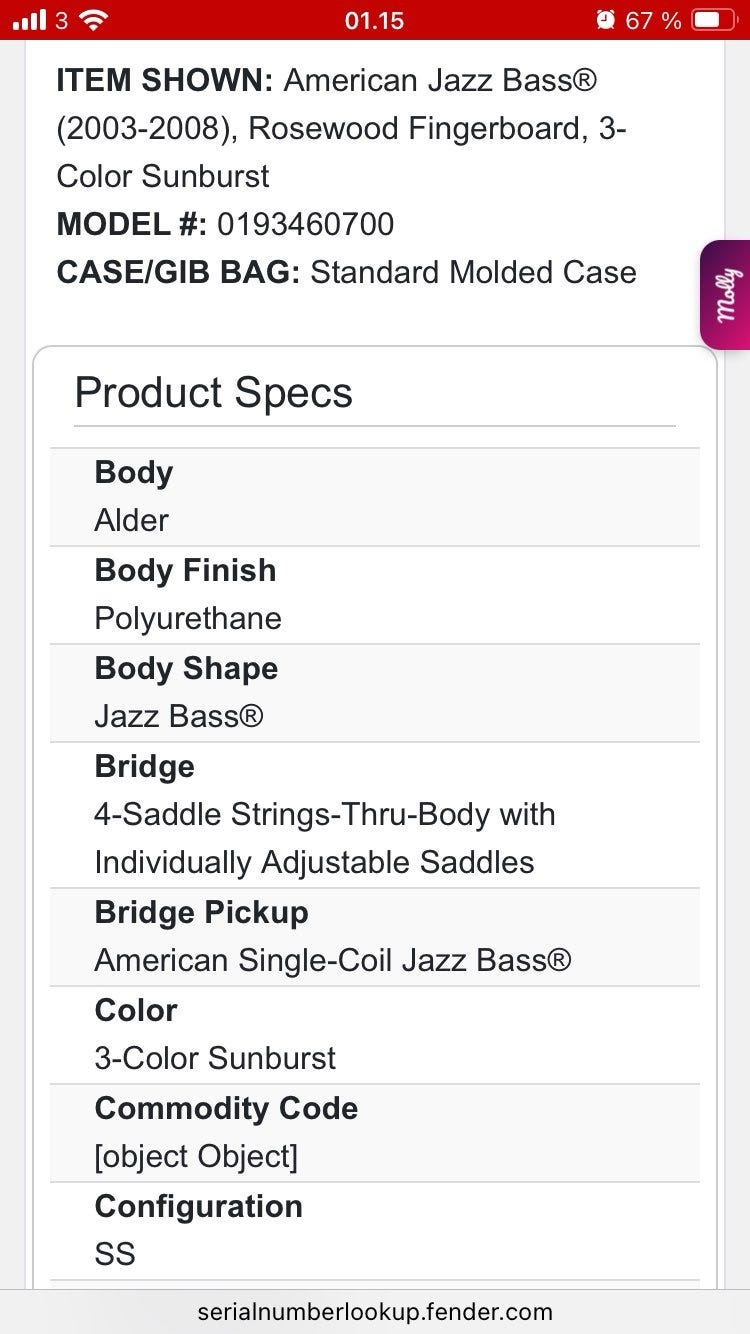Select the Body Finish Polyurethane row
The width and height of the screenshot is (750, 1334).
tap(375, 595)
